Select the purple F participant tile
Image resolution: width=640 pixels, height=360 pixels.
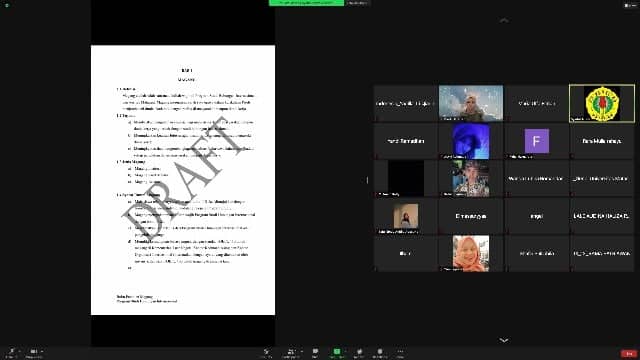pos(536,141)
